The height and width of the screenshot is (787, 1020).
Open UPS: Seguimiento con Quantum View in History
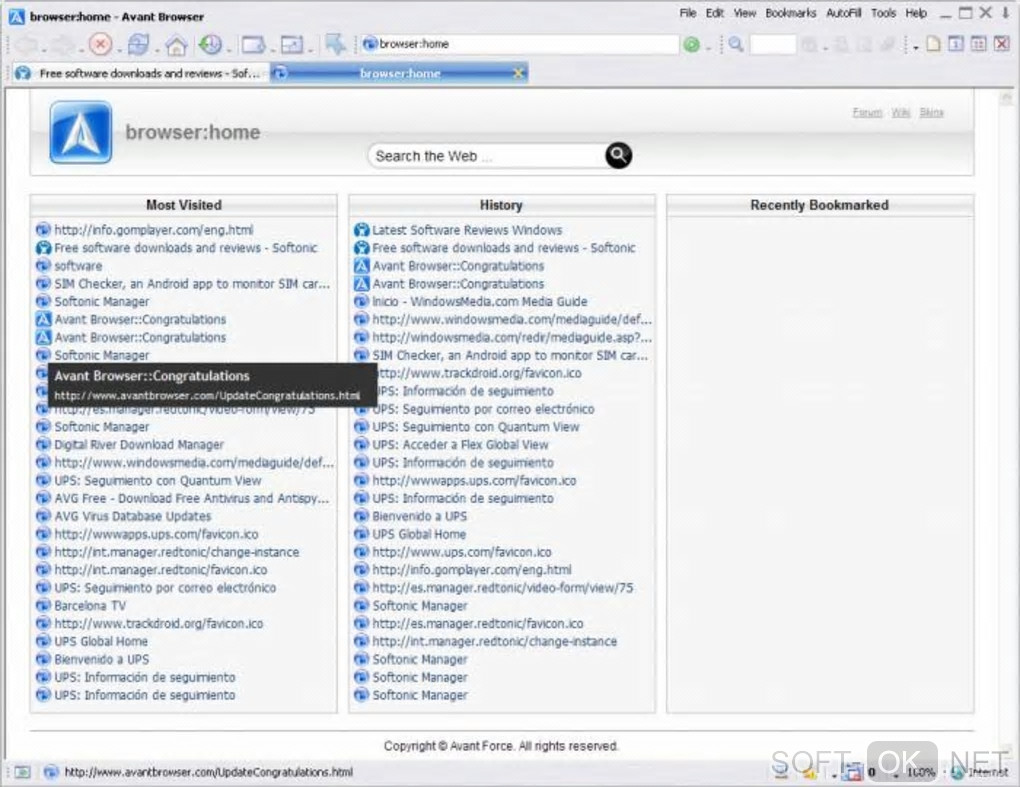tap(476, 427)
